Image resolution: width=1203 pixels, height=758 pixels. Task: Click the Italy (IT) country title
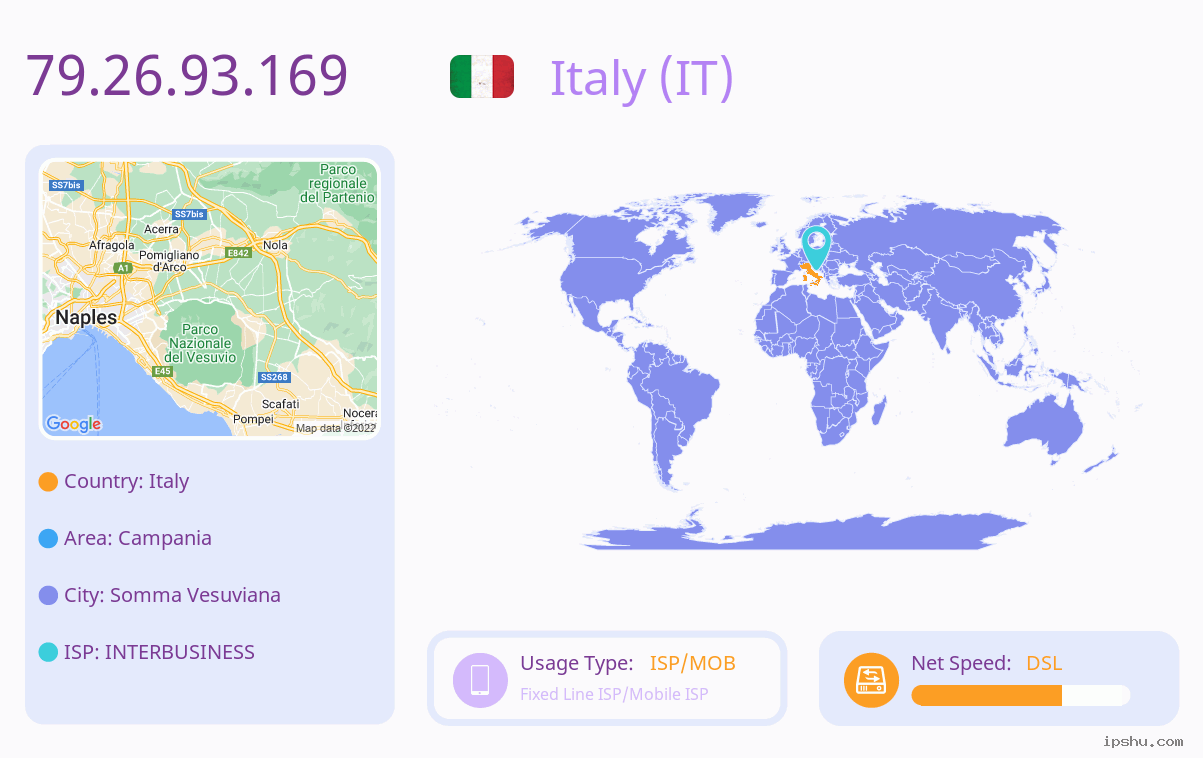coord(642,78)
